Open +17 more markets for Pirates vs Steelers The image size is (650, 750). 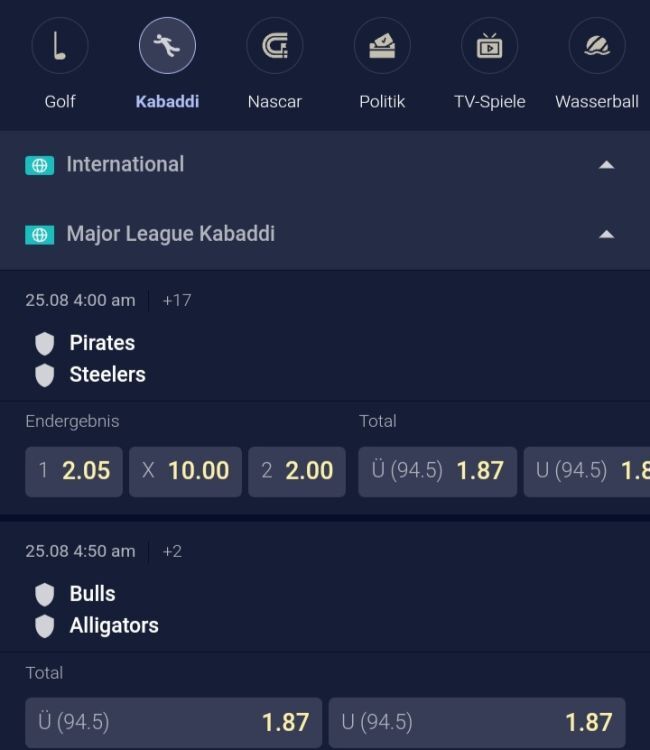coord(177,300)
